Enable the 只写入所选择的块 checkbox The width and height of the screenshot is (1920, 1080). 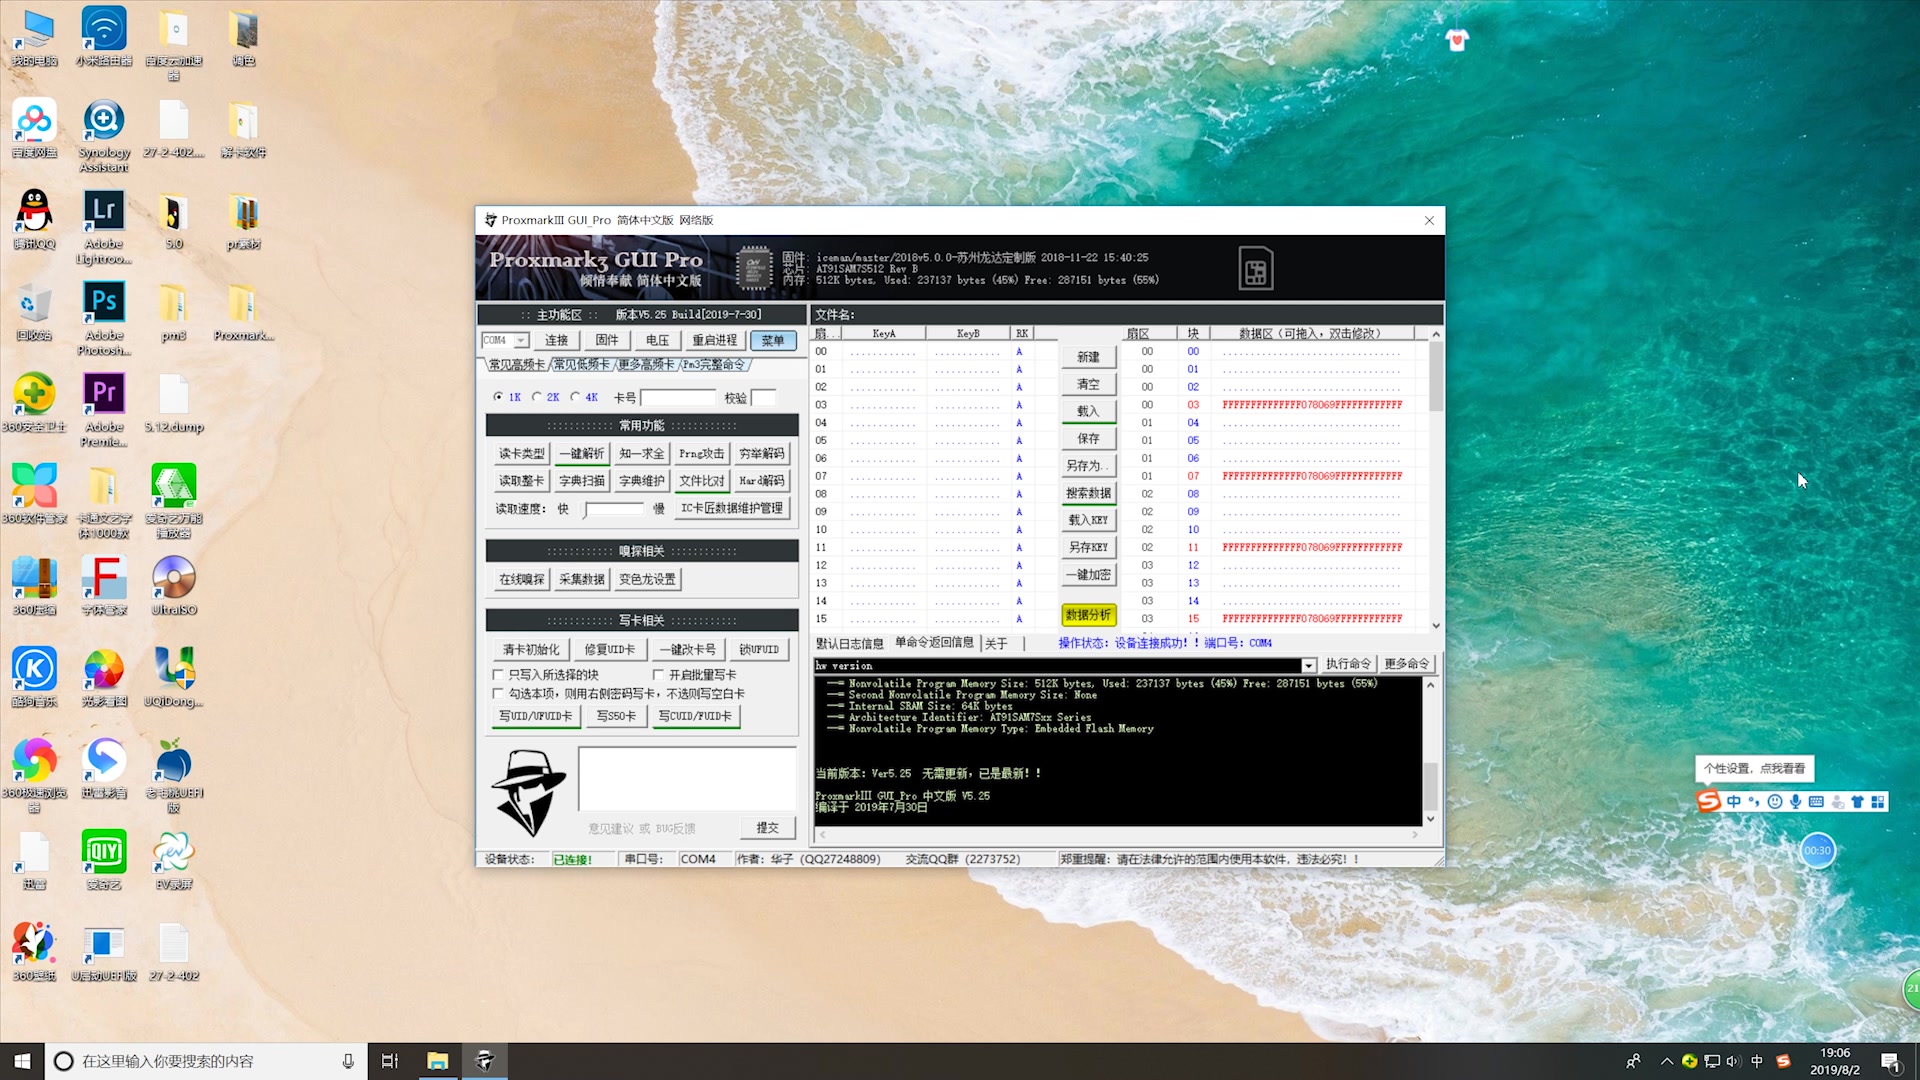[x=498, y=674]
